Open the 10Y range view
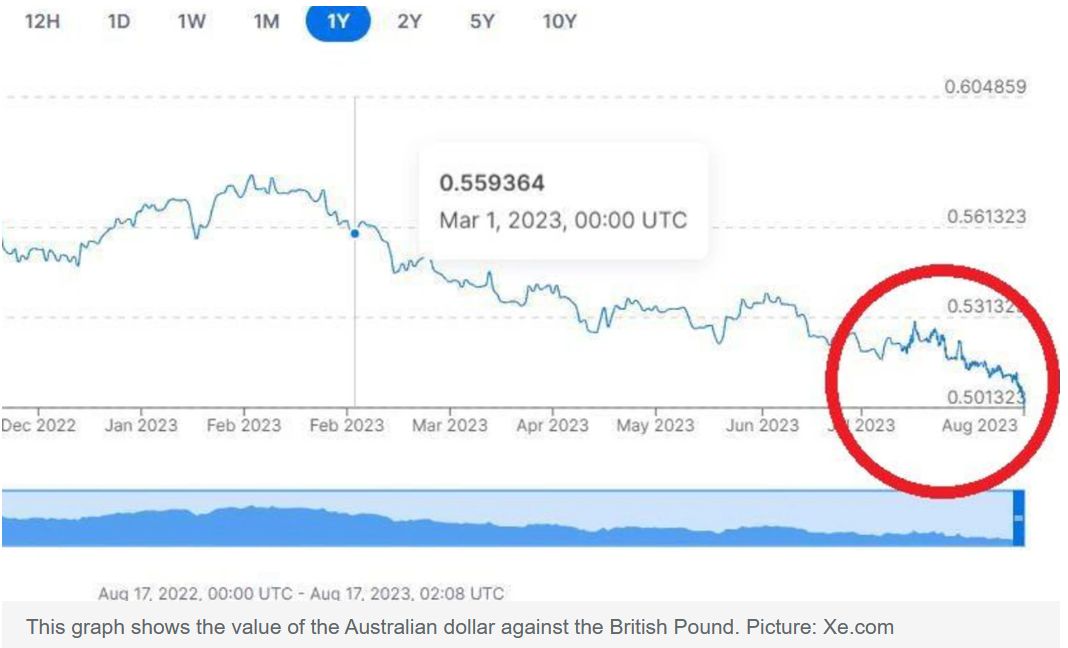 (559, 21)
